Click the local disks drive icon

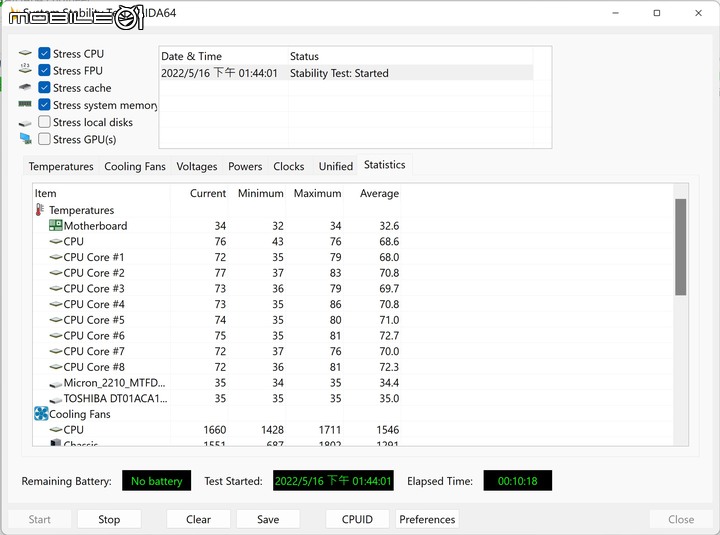coord(25,123)
